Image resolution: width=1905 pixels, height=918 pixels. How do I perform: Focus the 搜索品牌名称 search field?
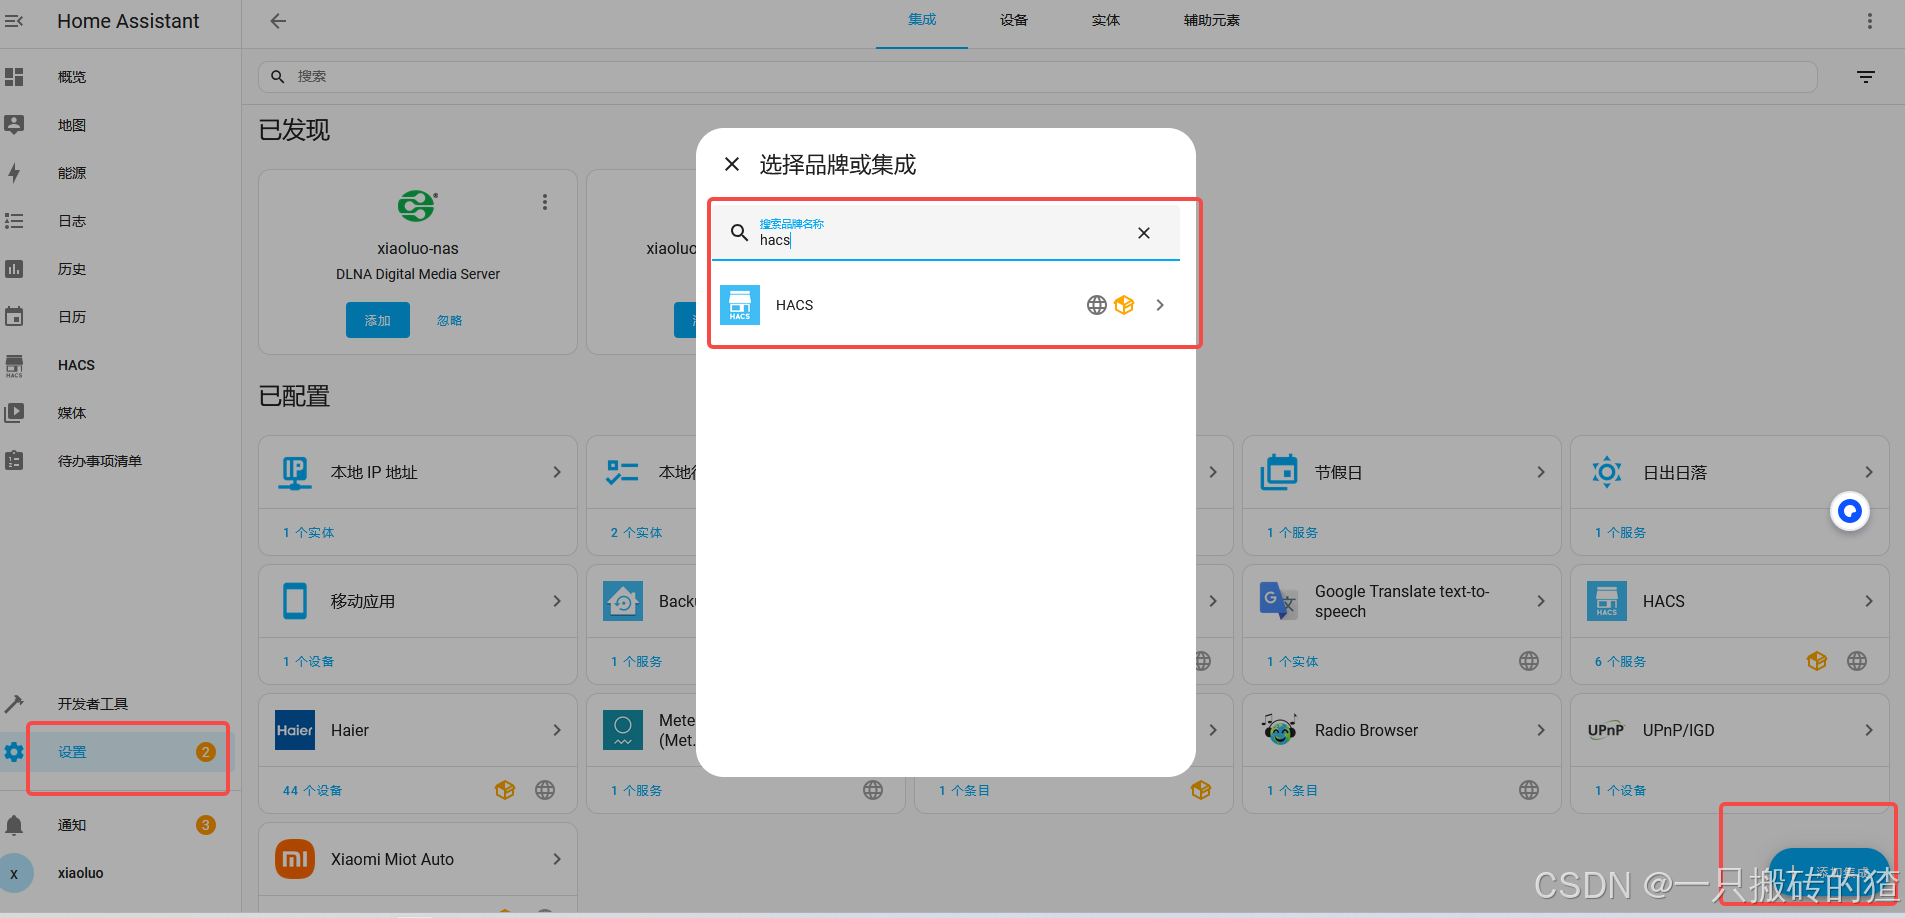coord(946,233)
